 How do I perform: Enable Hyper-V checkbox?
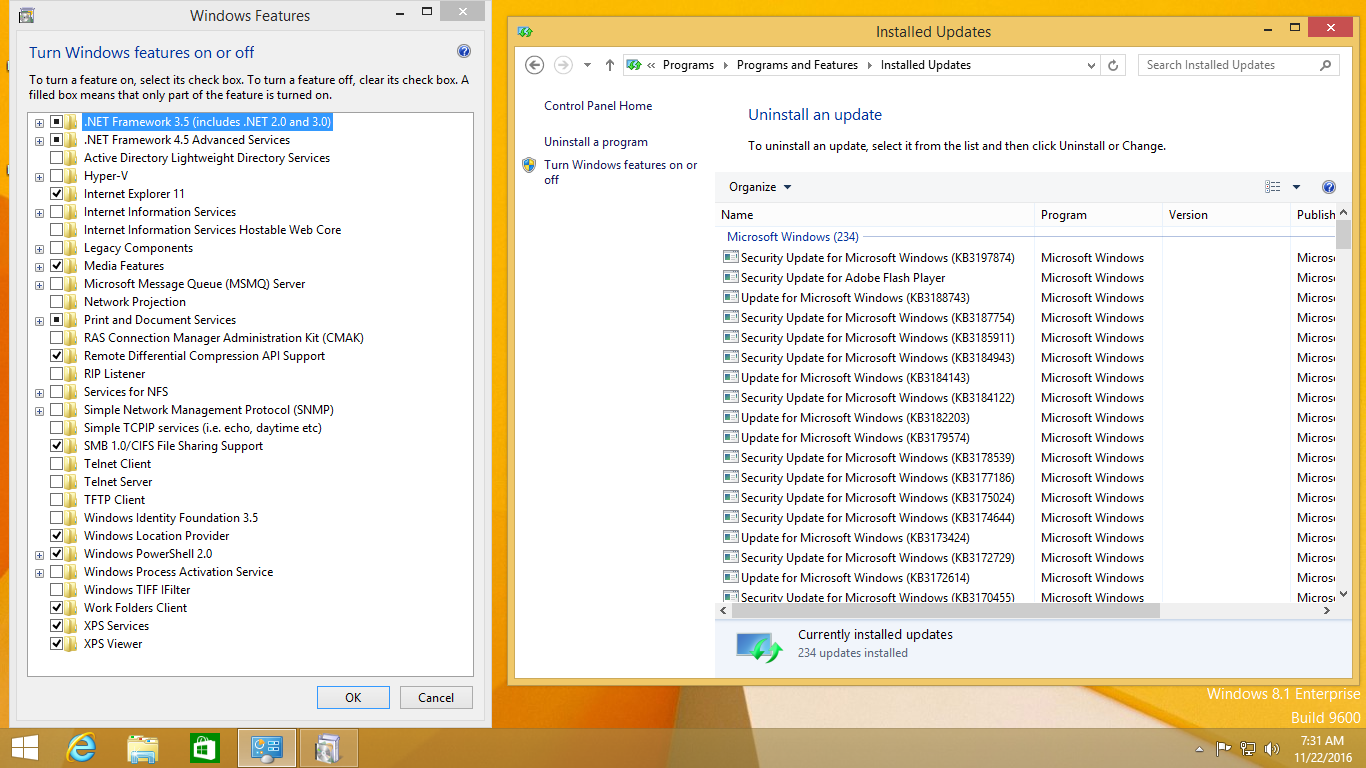57,176
